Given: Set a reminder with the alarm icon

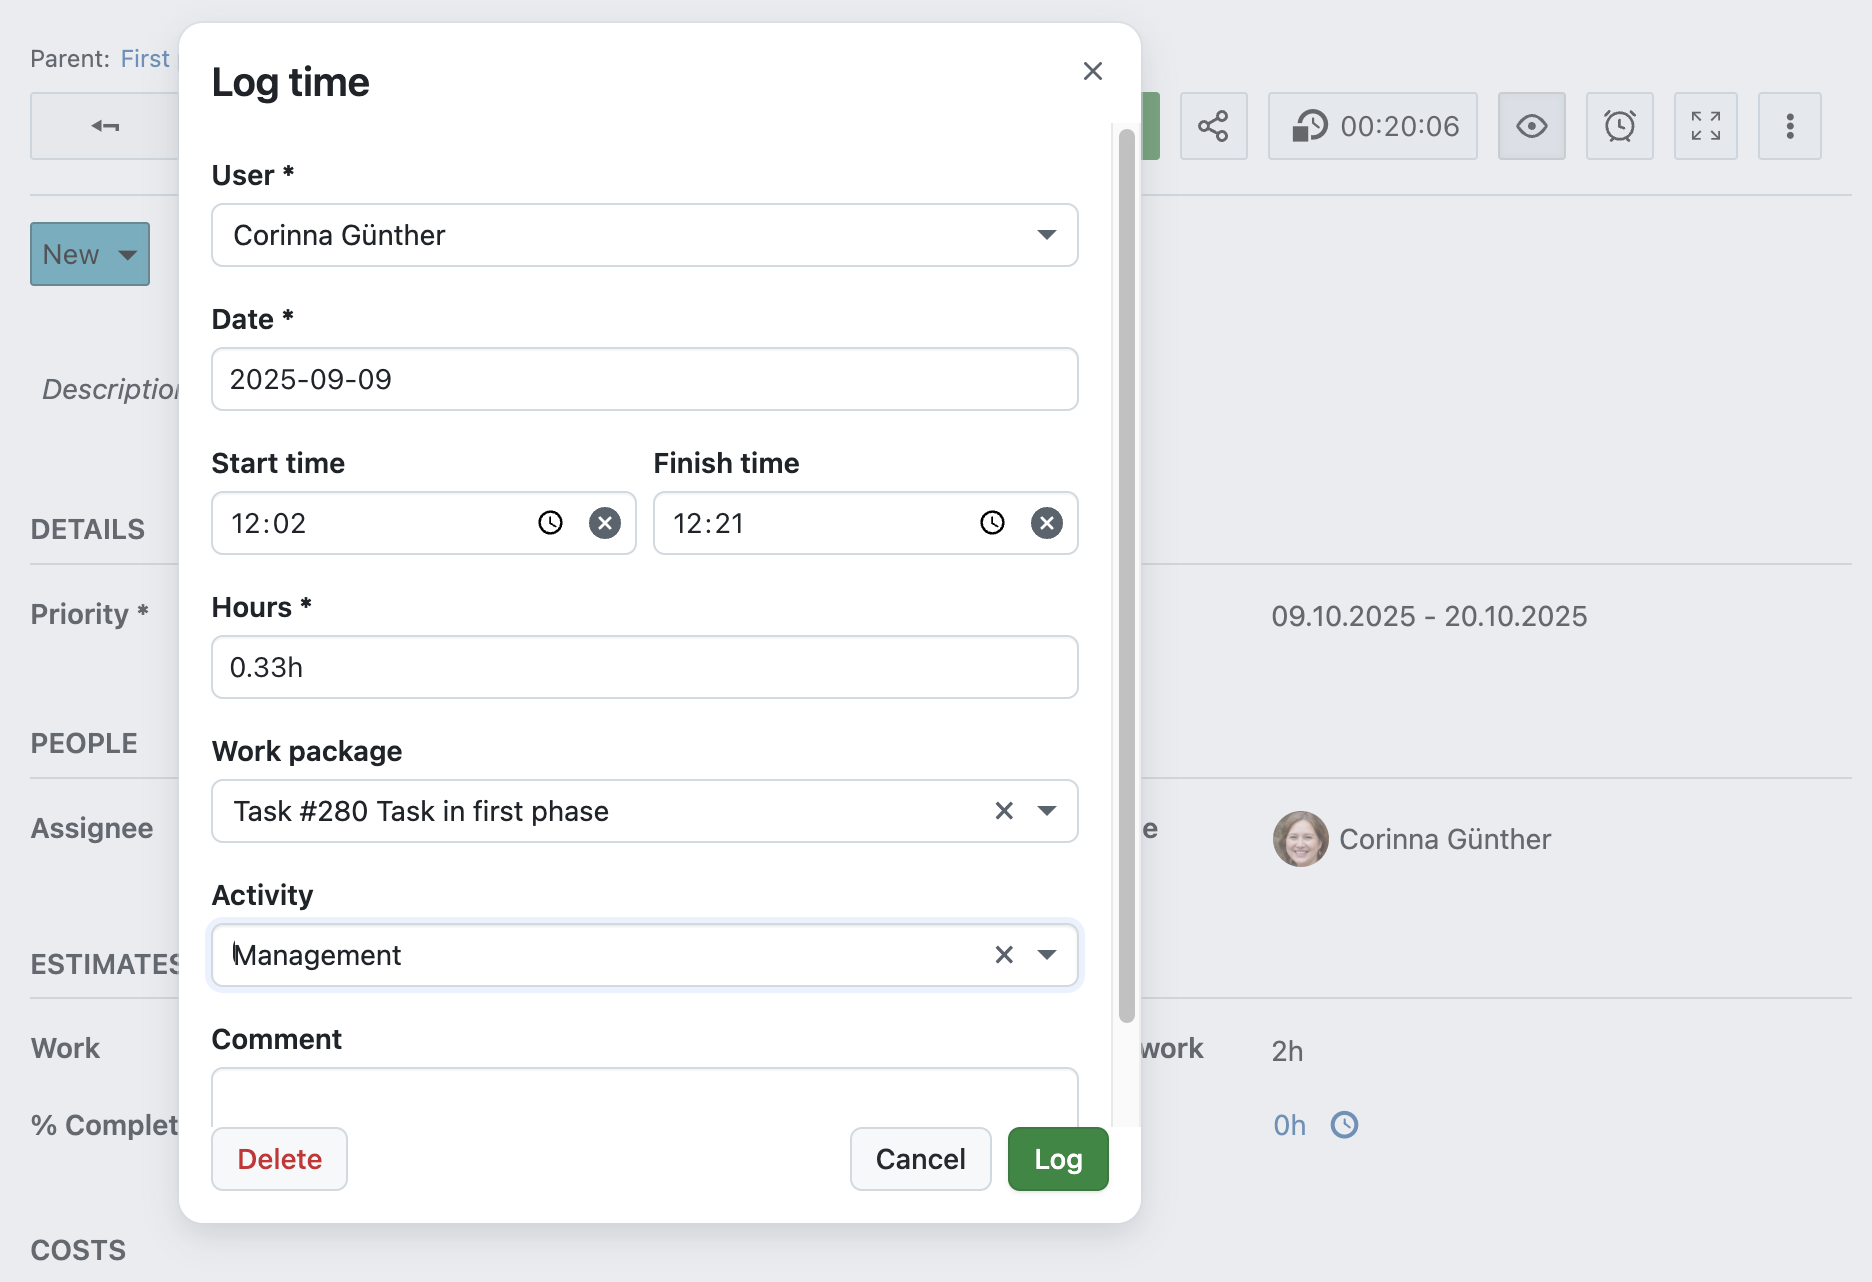Looking at the screenshot, I should [x=1619, y=126].
